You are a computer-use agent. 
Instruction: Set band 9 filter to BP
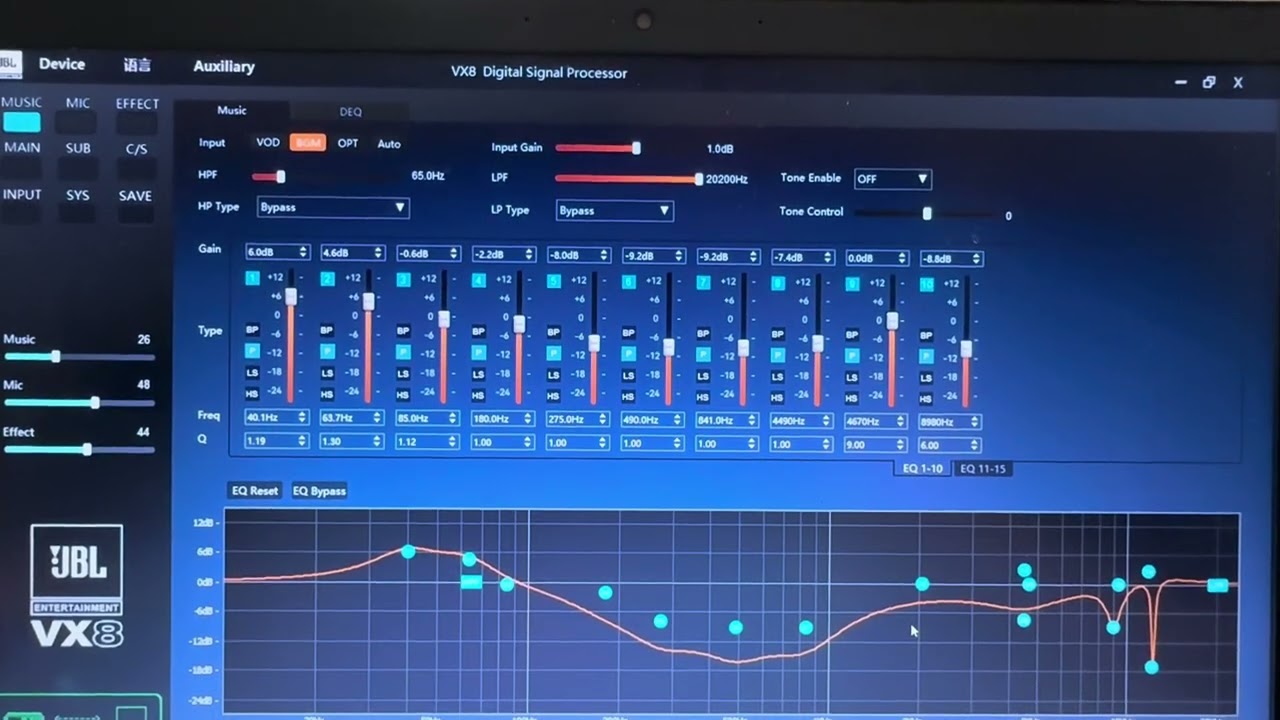(852, 334)
